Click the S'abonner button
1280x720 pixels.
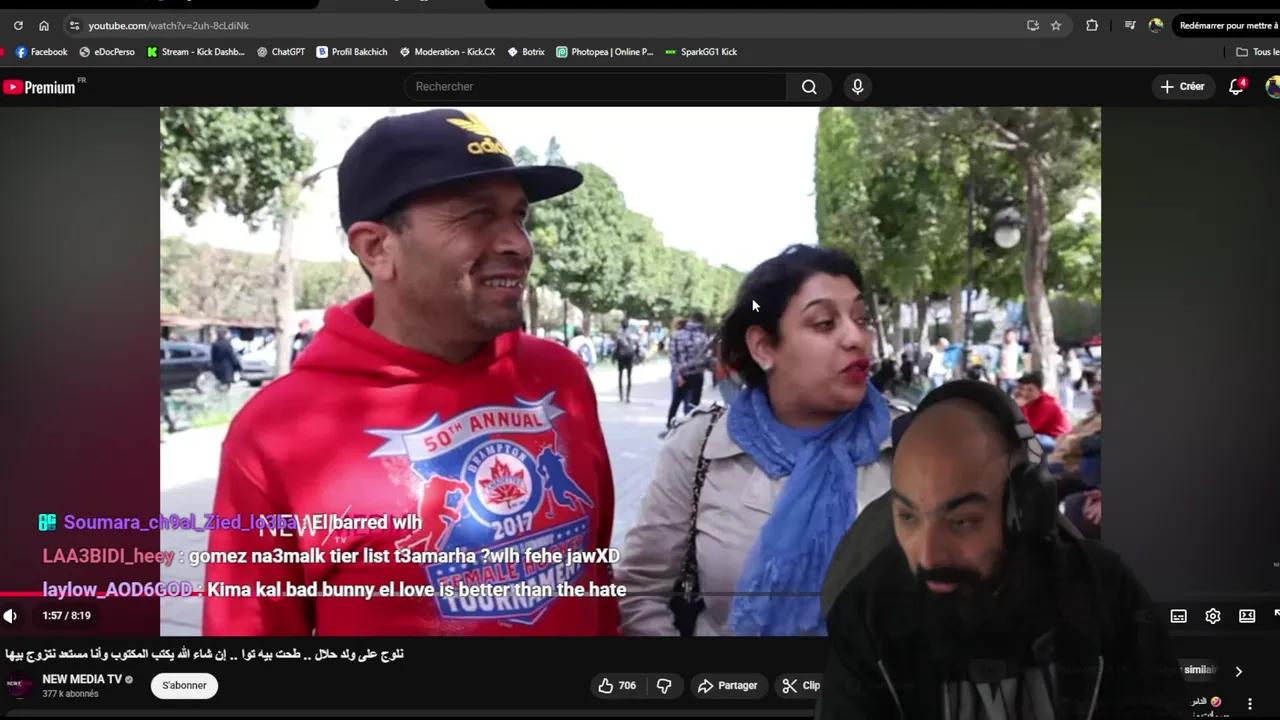[x=184, y=685]
